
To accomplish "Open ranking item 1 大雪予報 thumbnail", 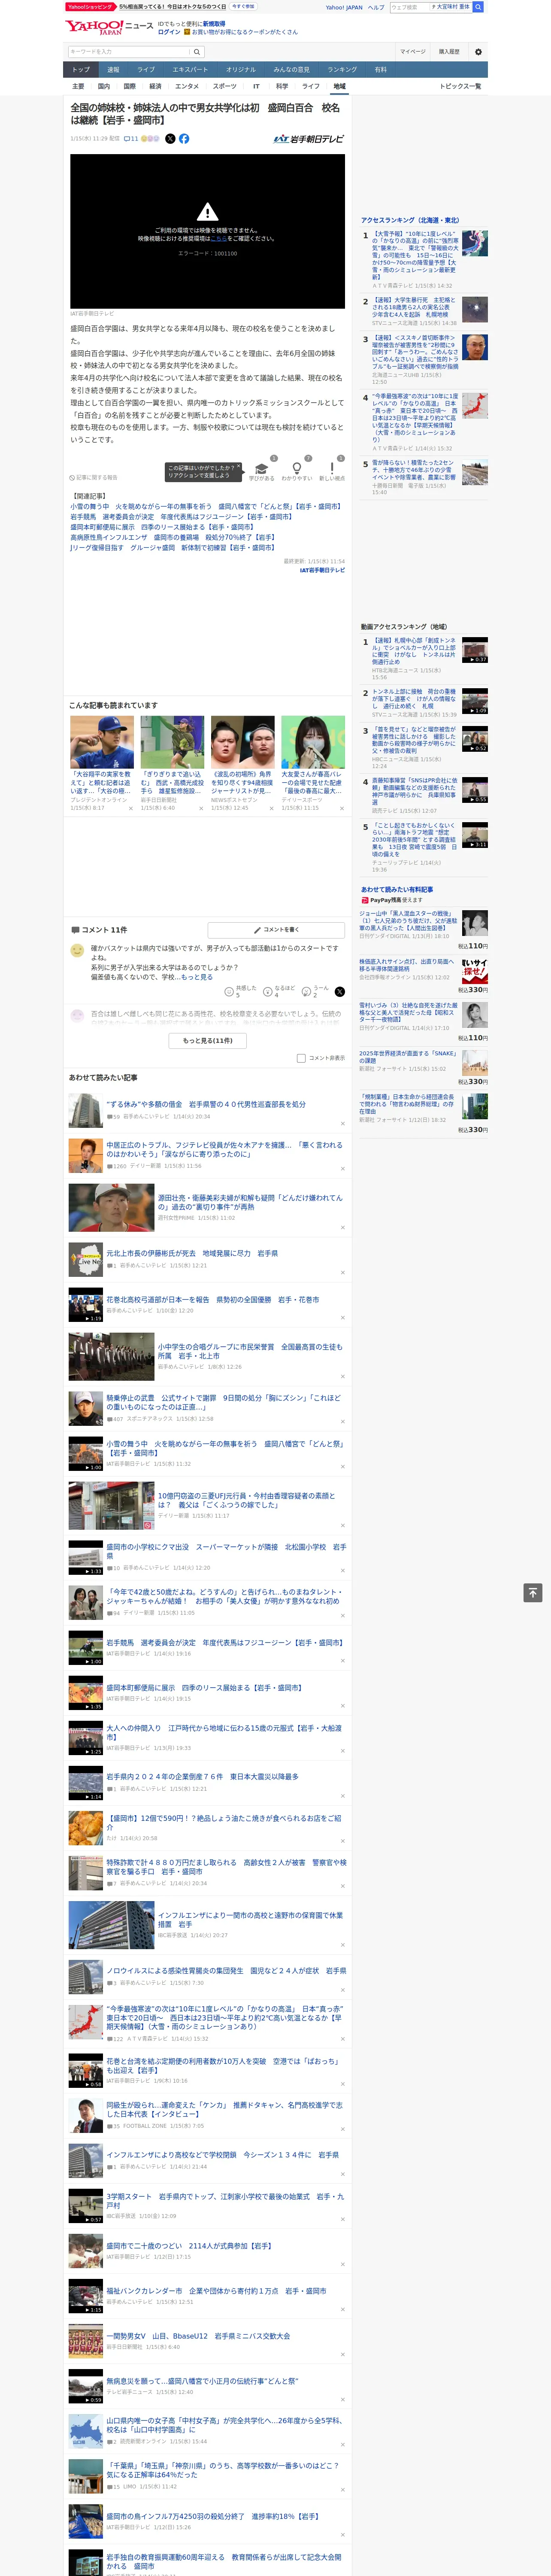I will pyautogui.click(x=474, y=243).
